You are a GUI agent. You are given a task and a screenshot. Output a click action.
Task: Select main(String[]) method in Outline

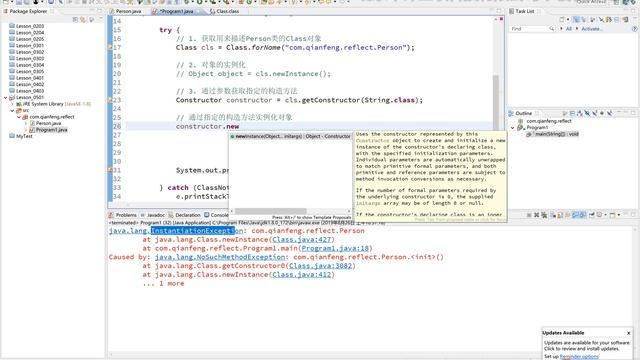[552, 134]
